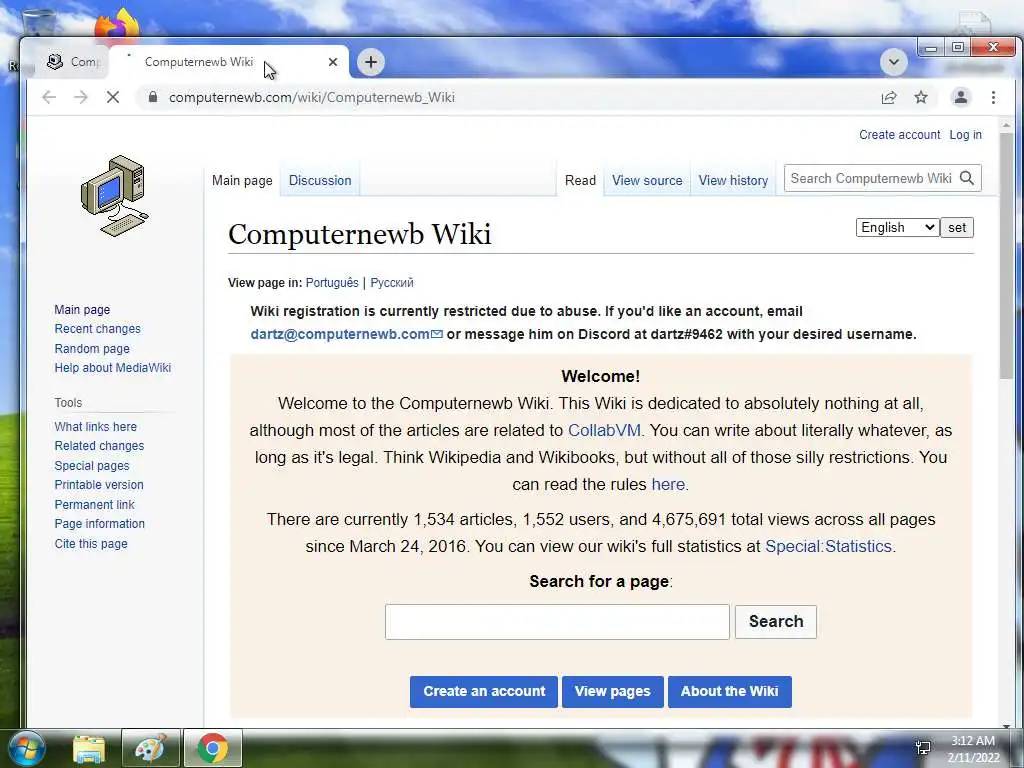The image size is (1024, 768).
Task: Click the page vertical scrollbar thumb
Action: point(1006,255)
